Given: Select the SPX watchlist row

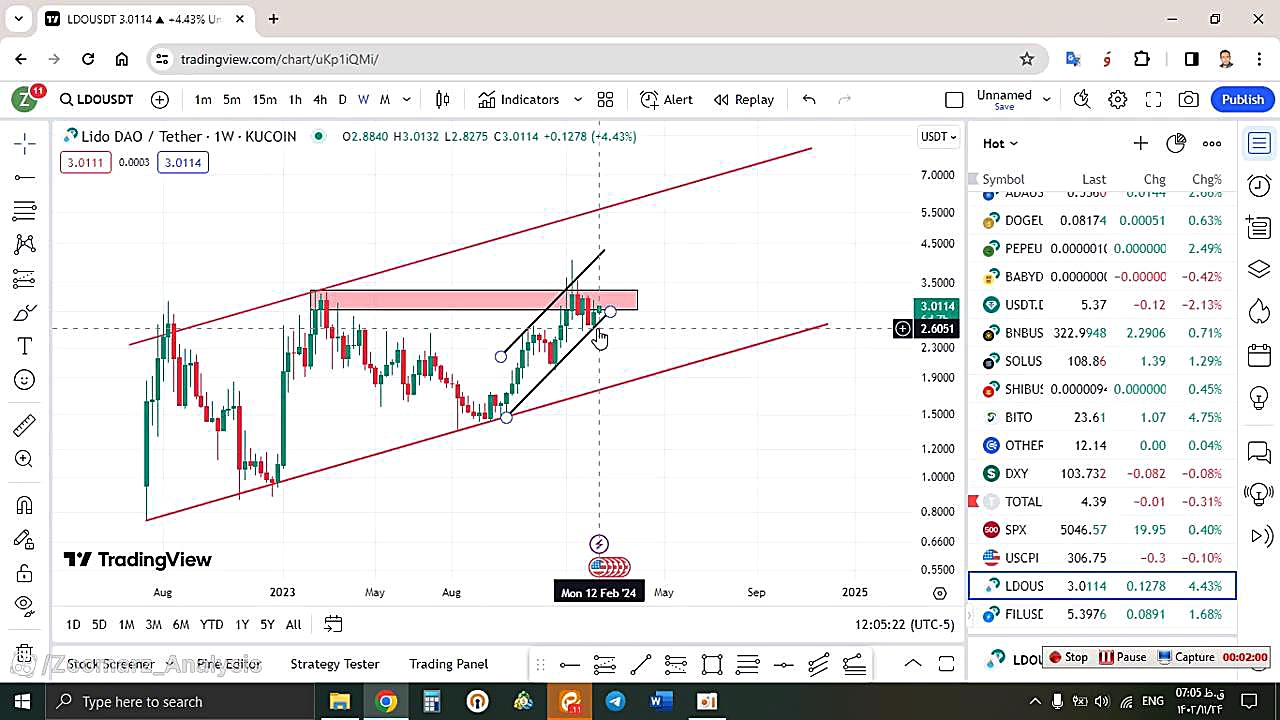Looking at the screenshot, I should [1102, 529].
